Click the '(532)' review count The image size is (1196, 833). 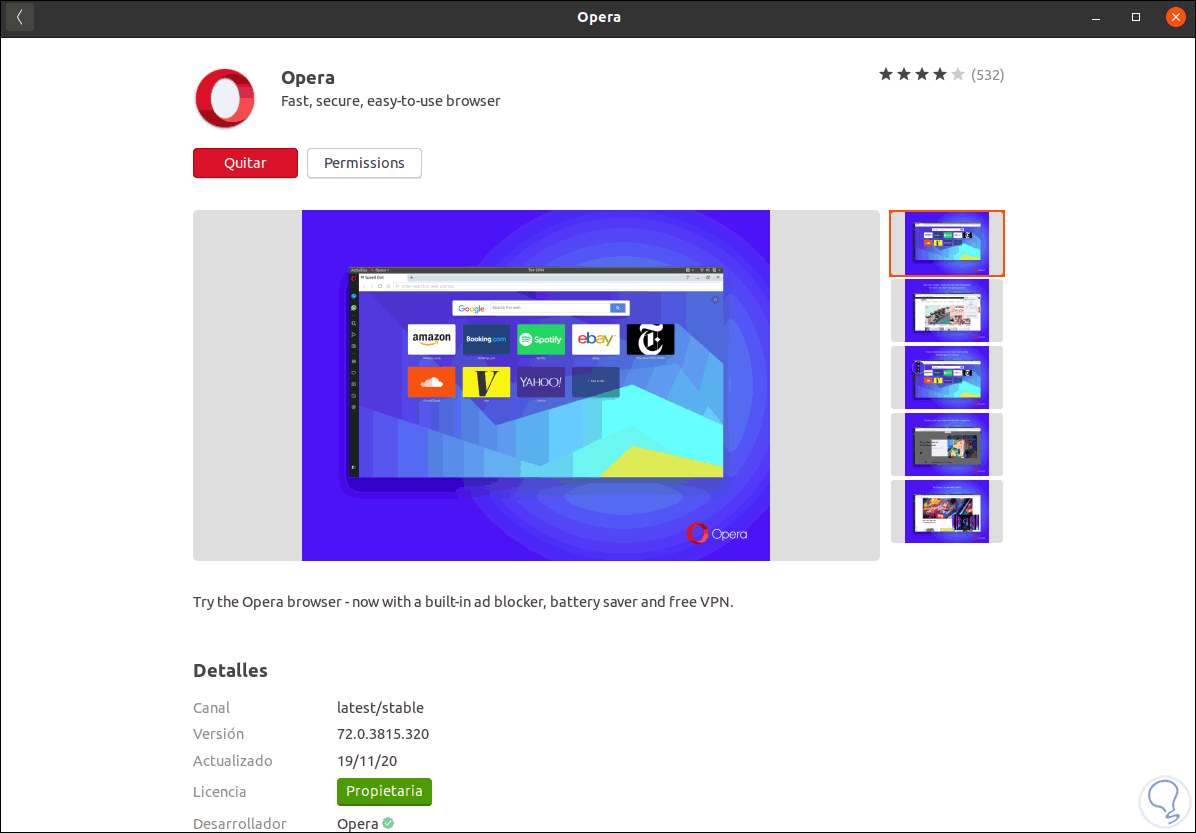click(x=988, y=75)
